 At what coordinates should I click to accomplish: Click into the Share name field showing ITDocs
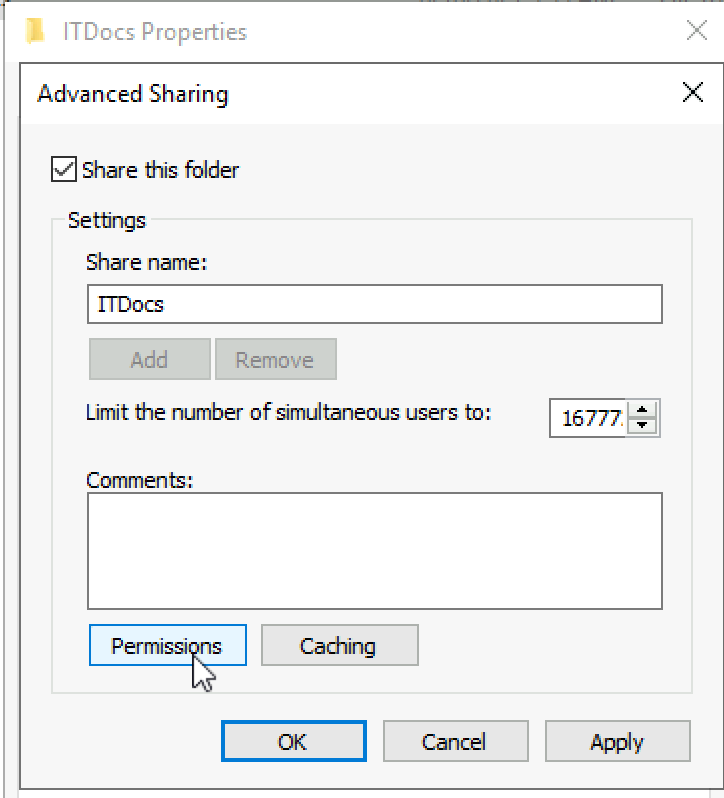(374, 304)
